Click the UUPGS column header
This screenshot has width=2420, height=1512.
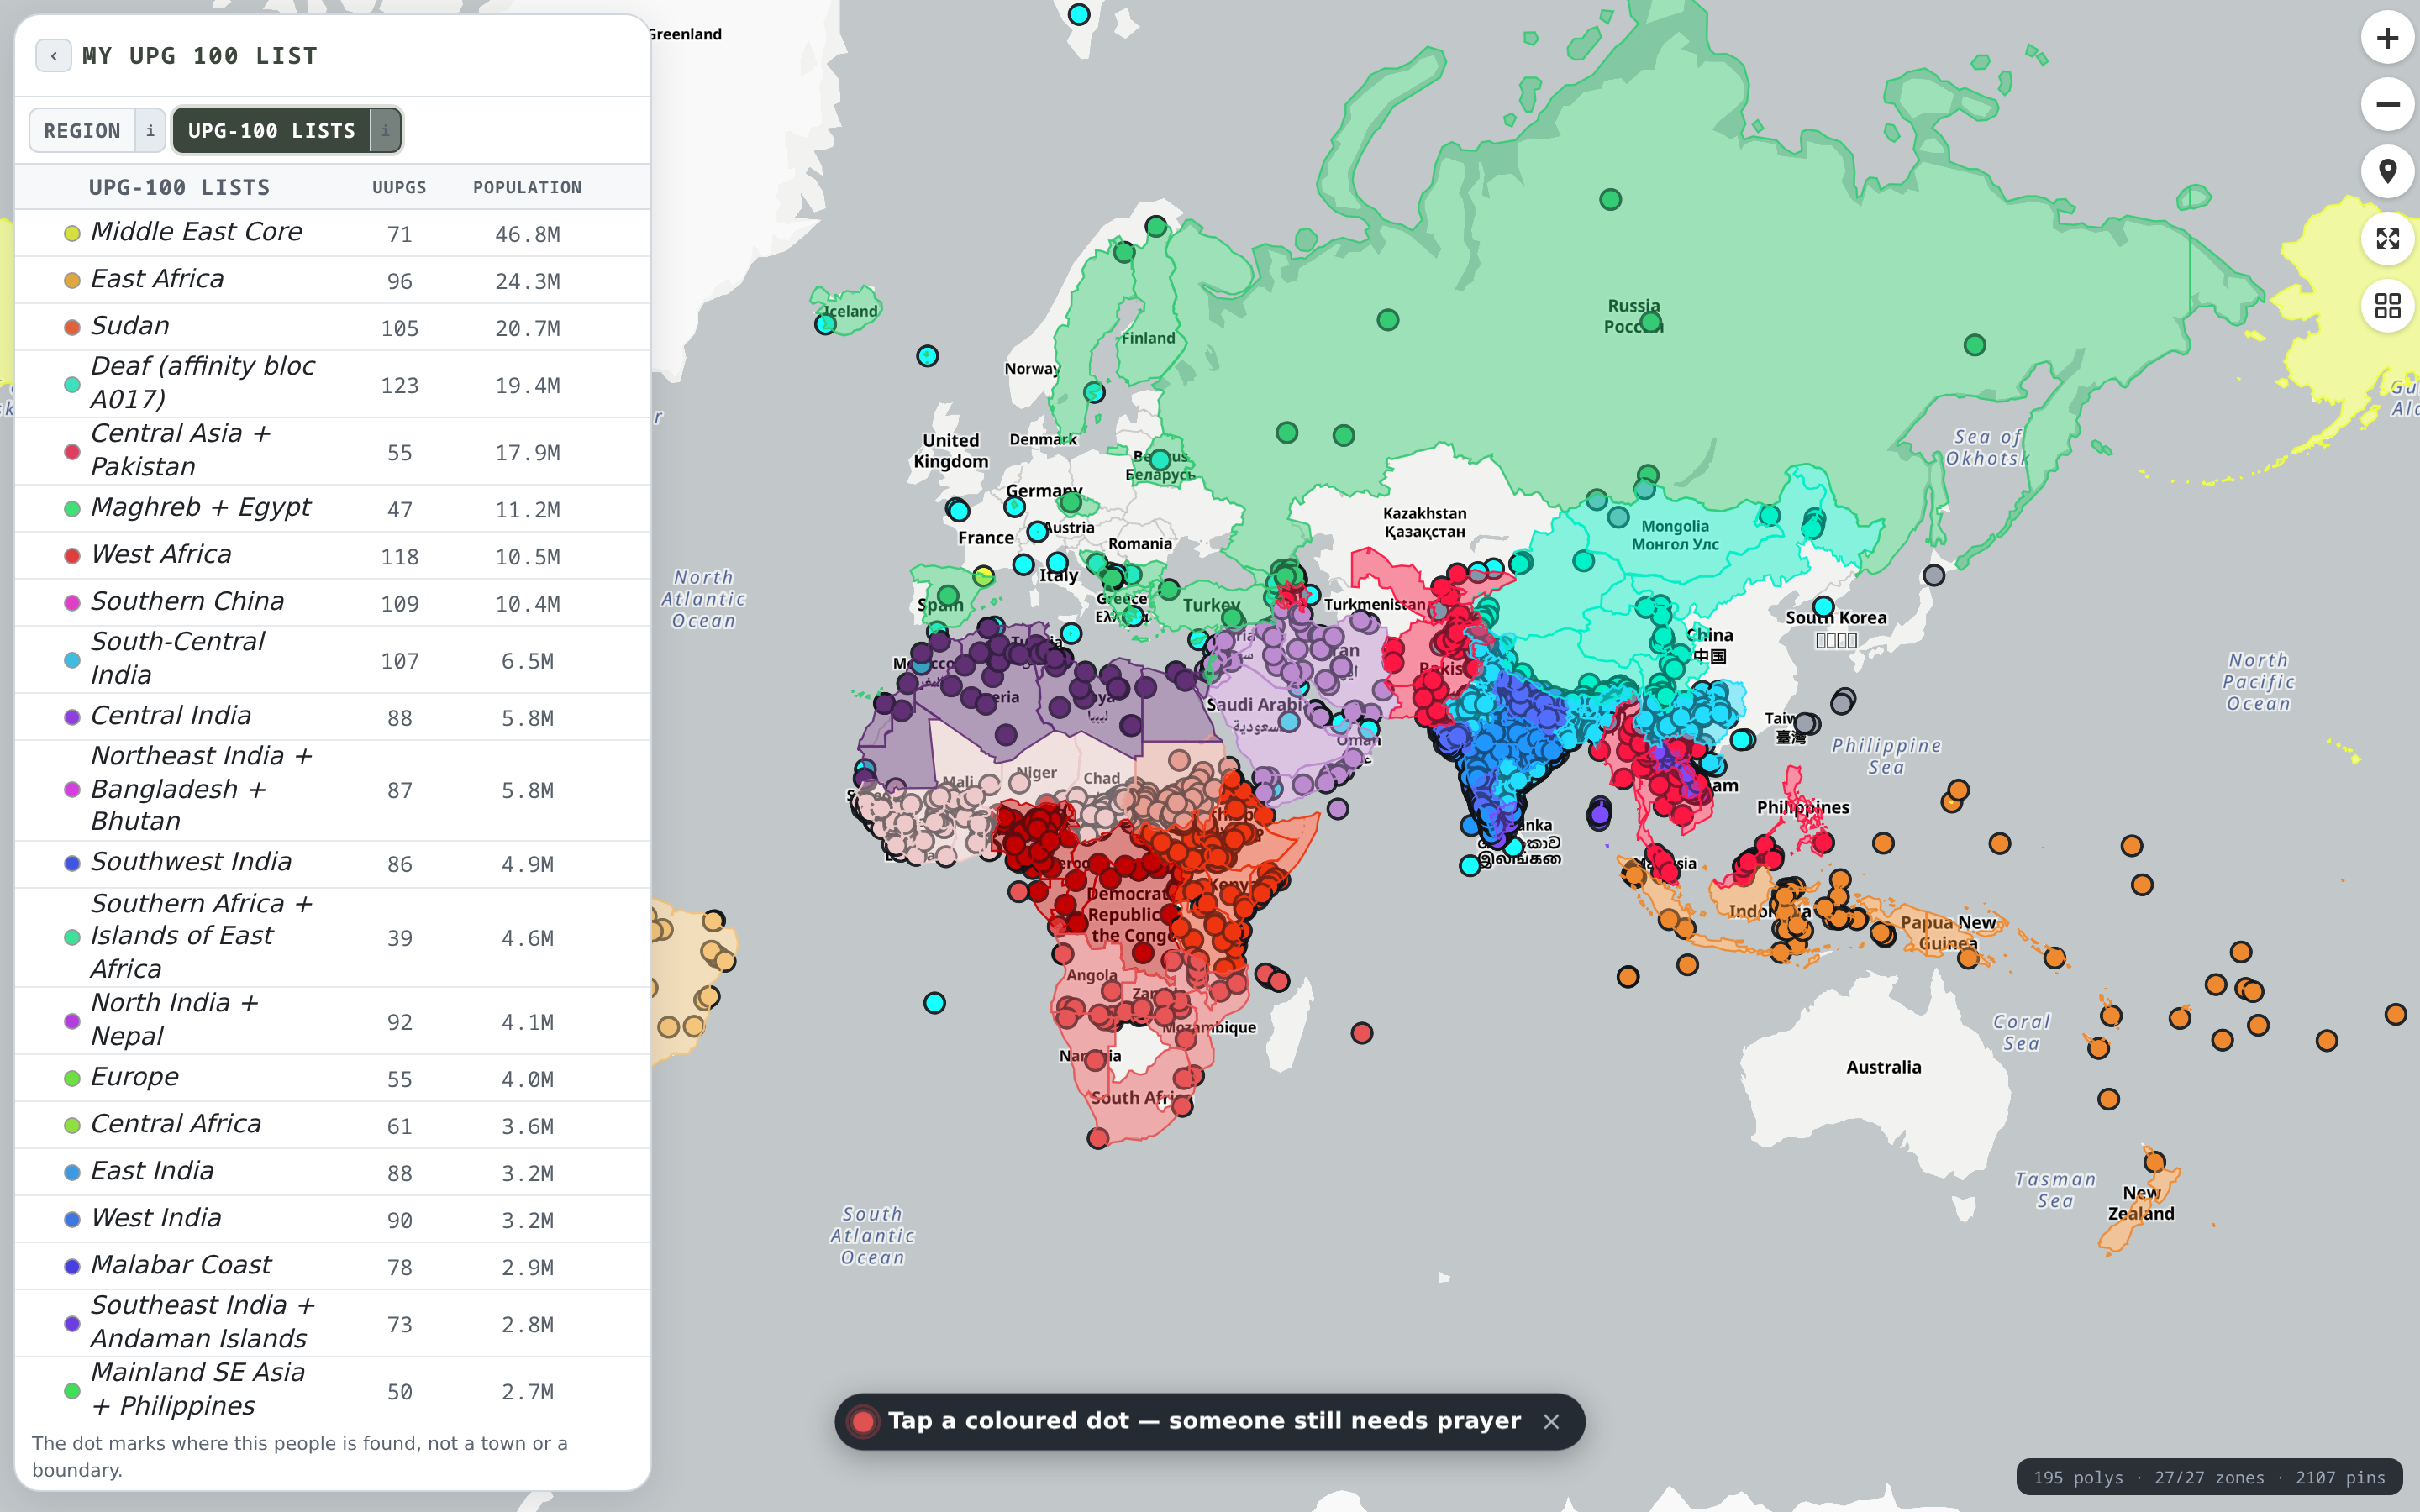(x=399, y=187)
